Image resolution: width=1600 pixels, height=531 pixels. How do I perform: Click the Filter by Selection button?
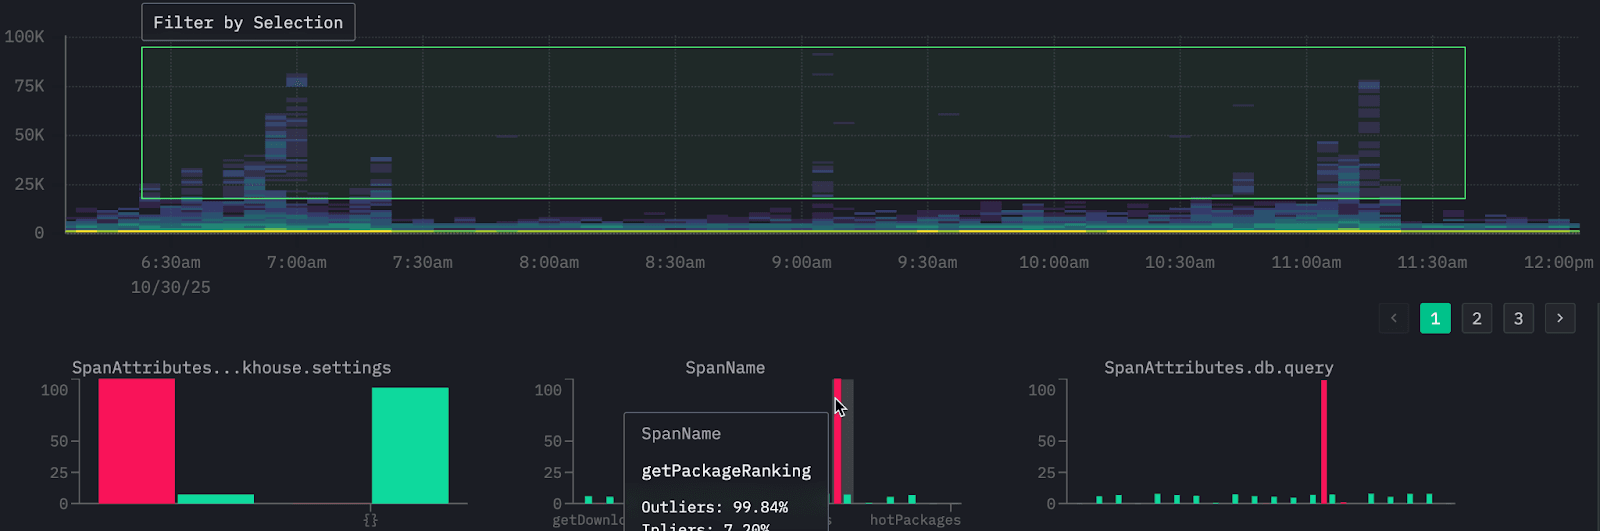point(248,22)
